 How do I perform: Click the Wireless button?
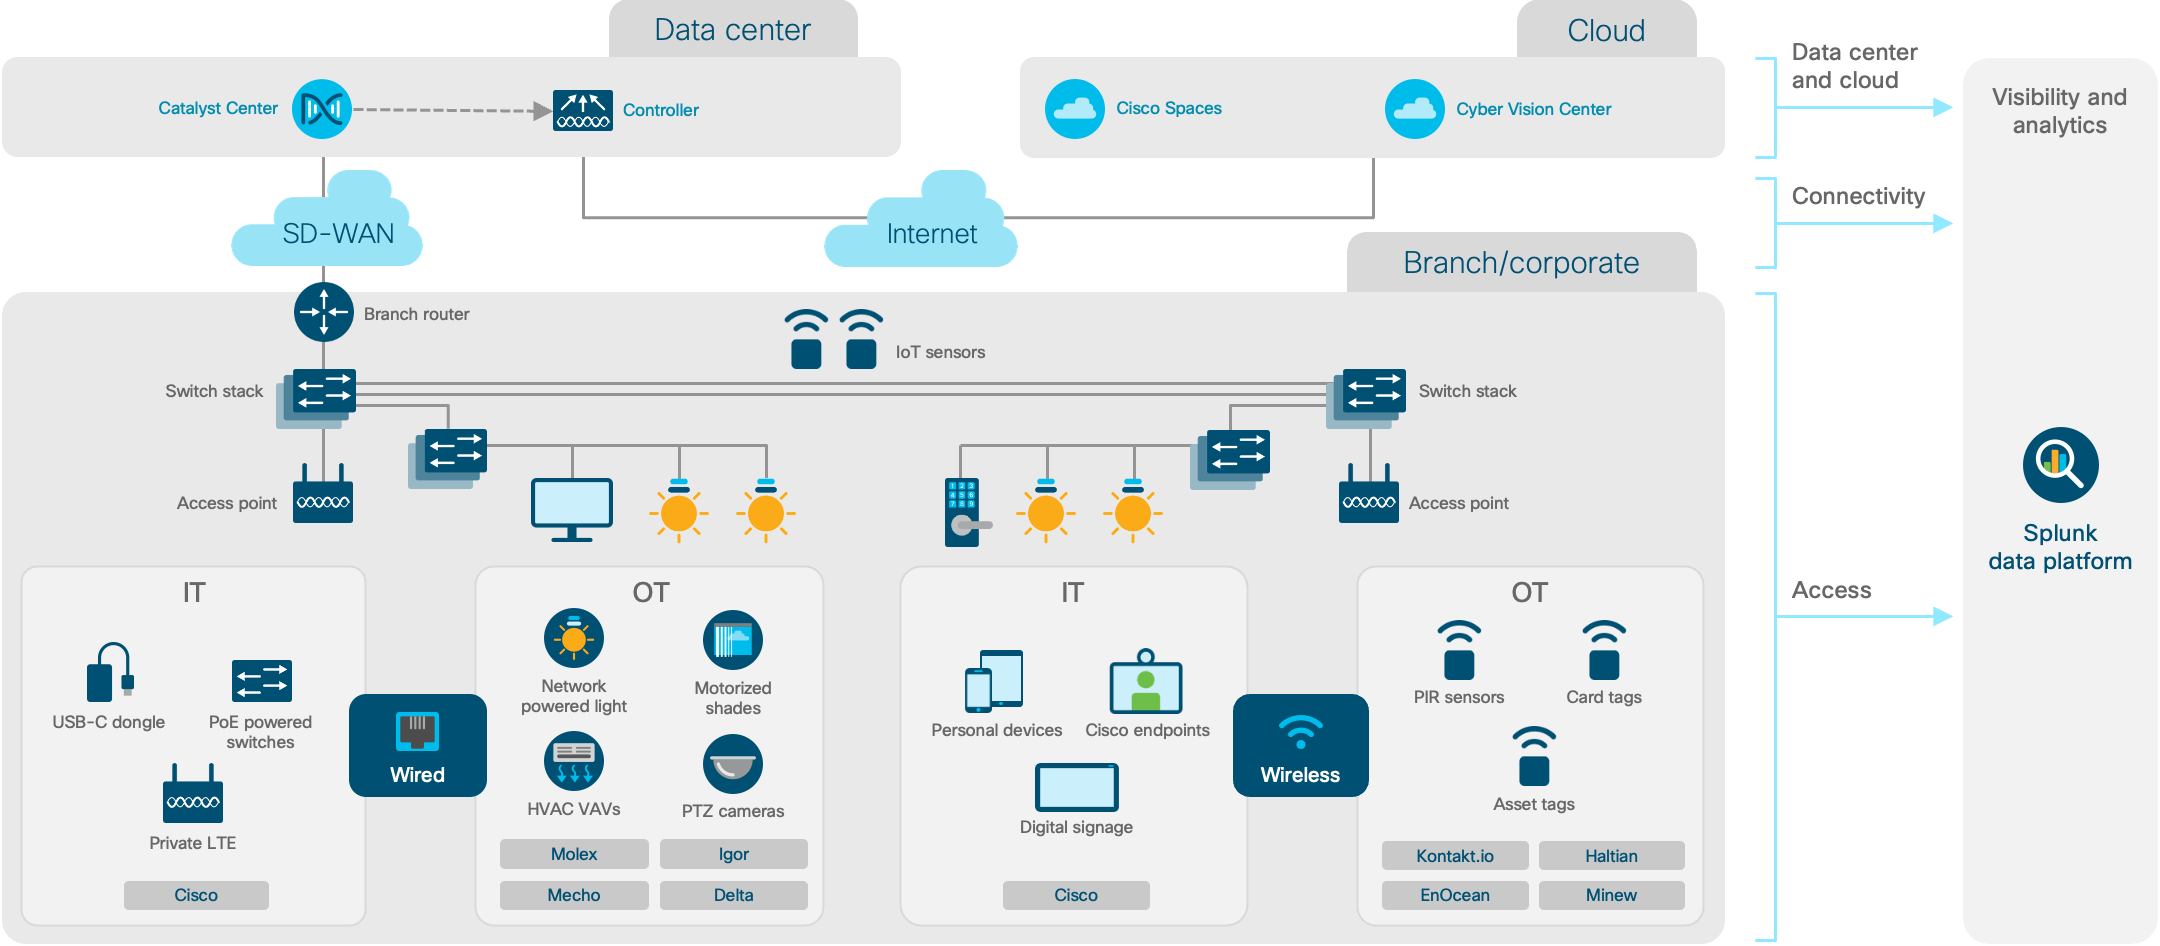point(1301,746)
